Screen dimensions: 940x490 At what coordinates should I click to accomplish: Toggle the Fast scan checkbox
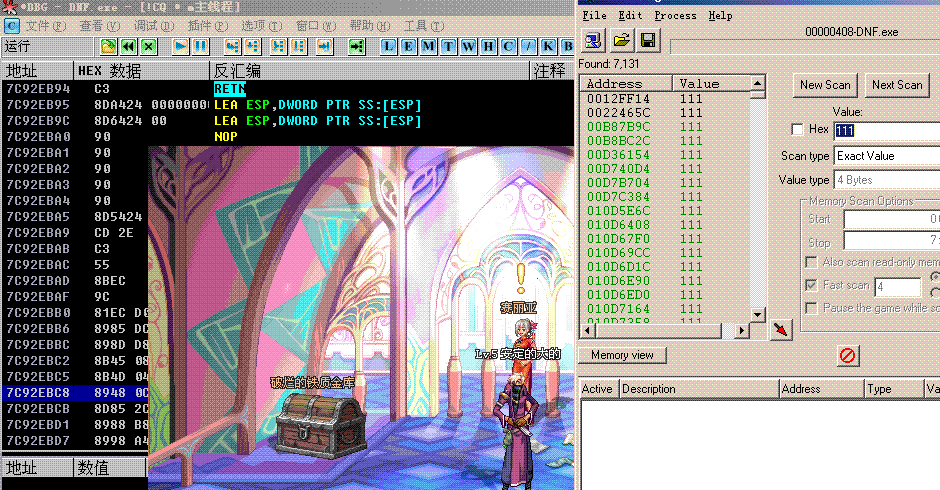811,285
